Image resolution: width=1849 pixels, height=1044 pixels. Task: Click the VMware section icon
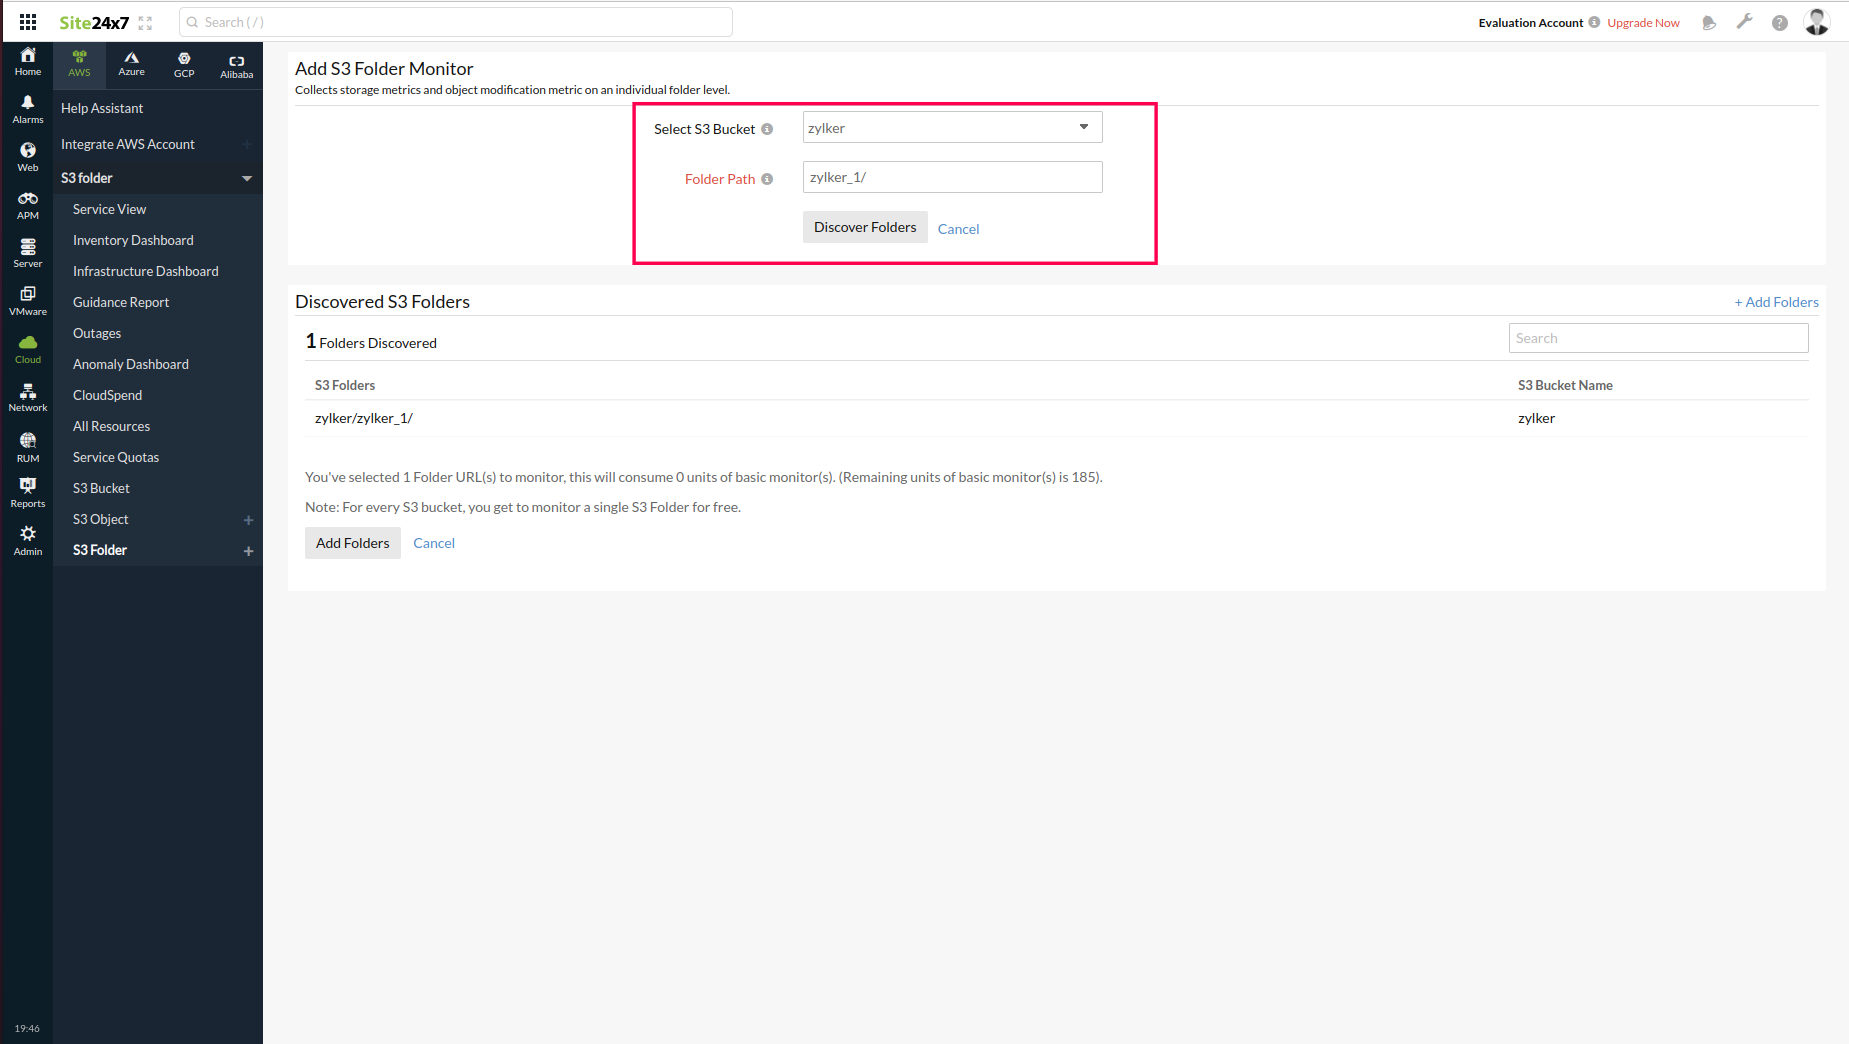pos(27,299)
